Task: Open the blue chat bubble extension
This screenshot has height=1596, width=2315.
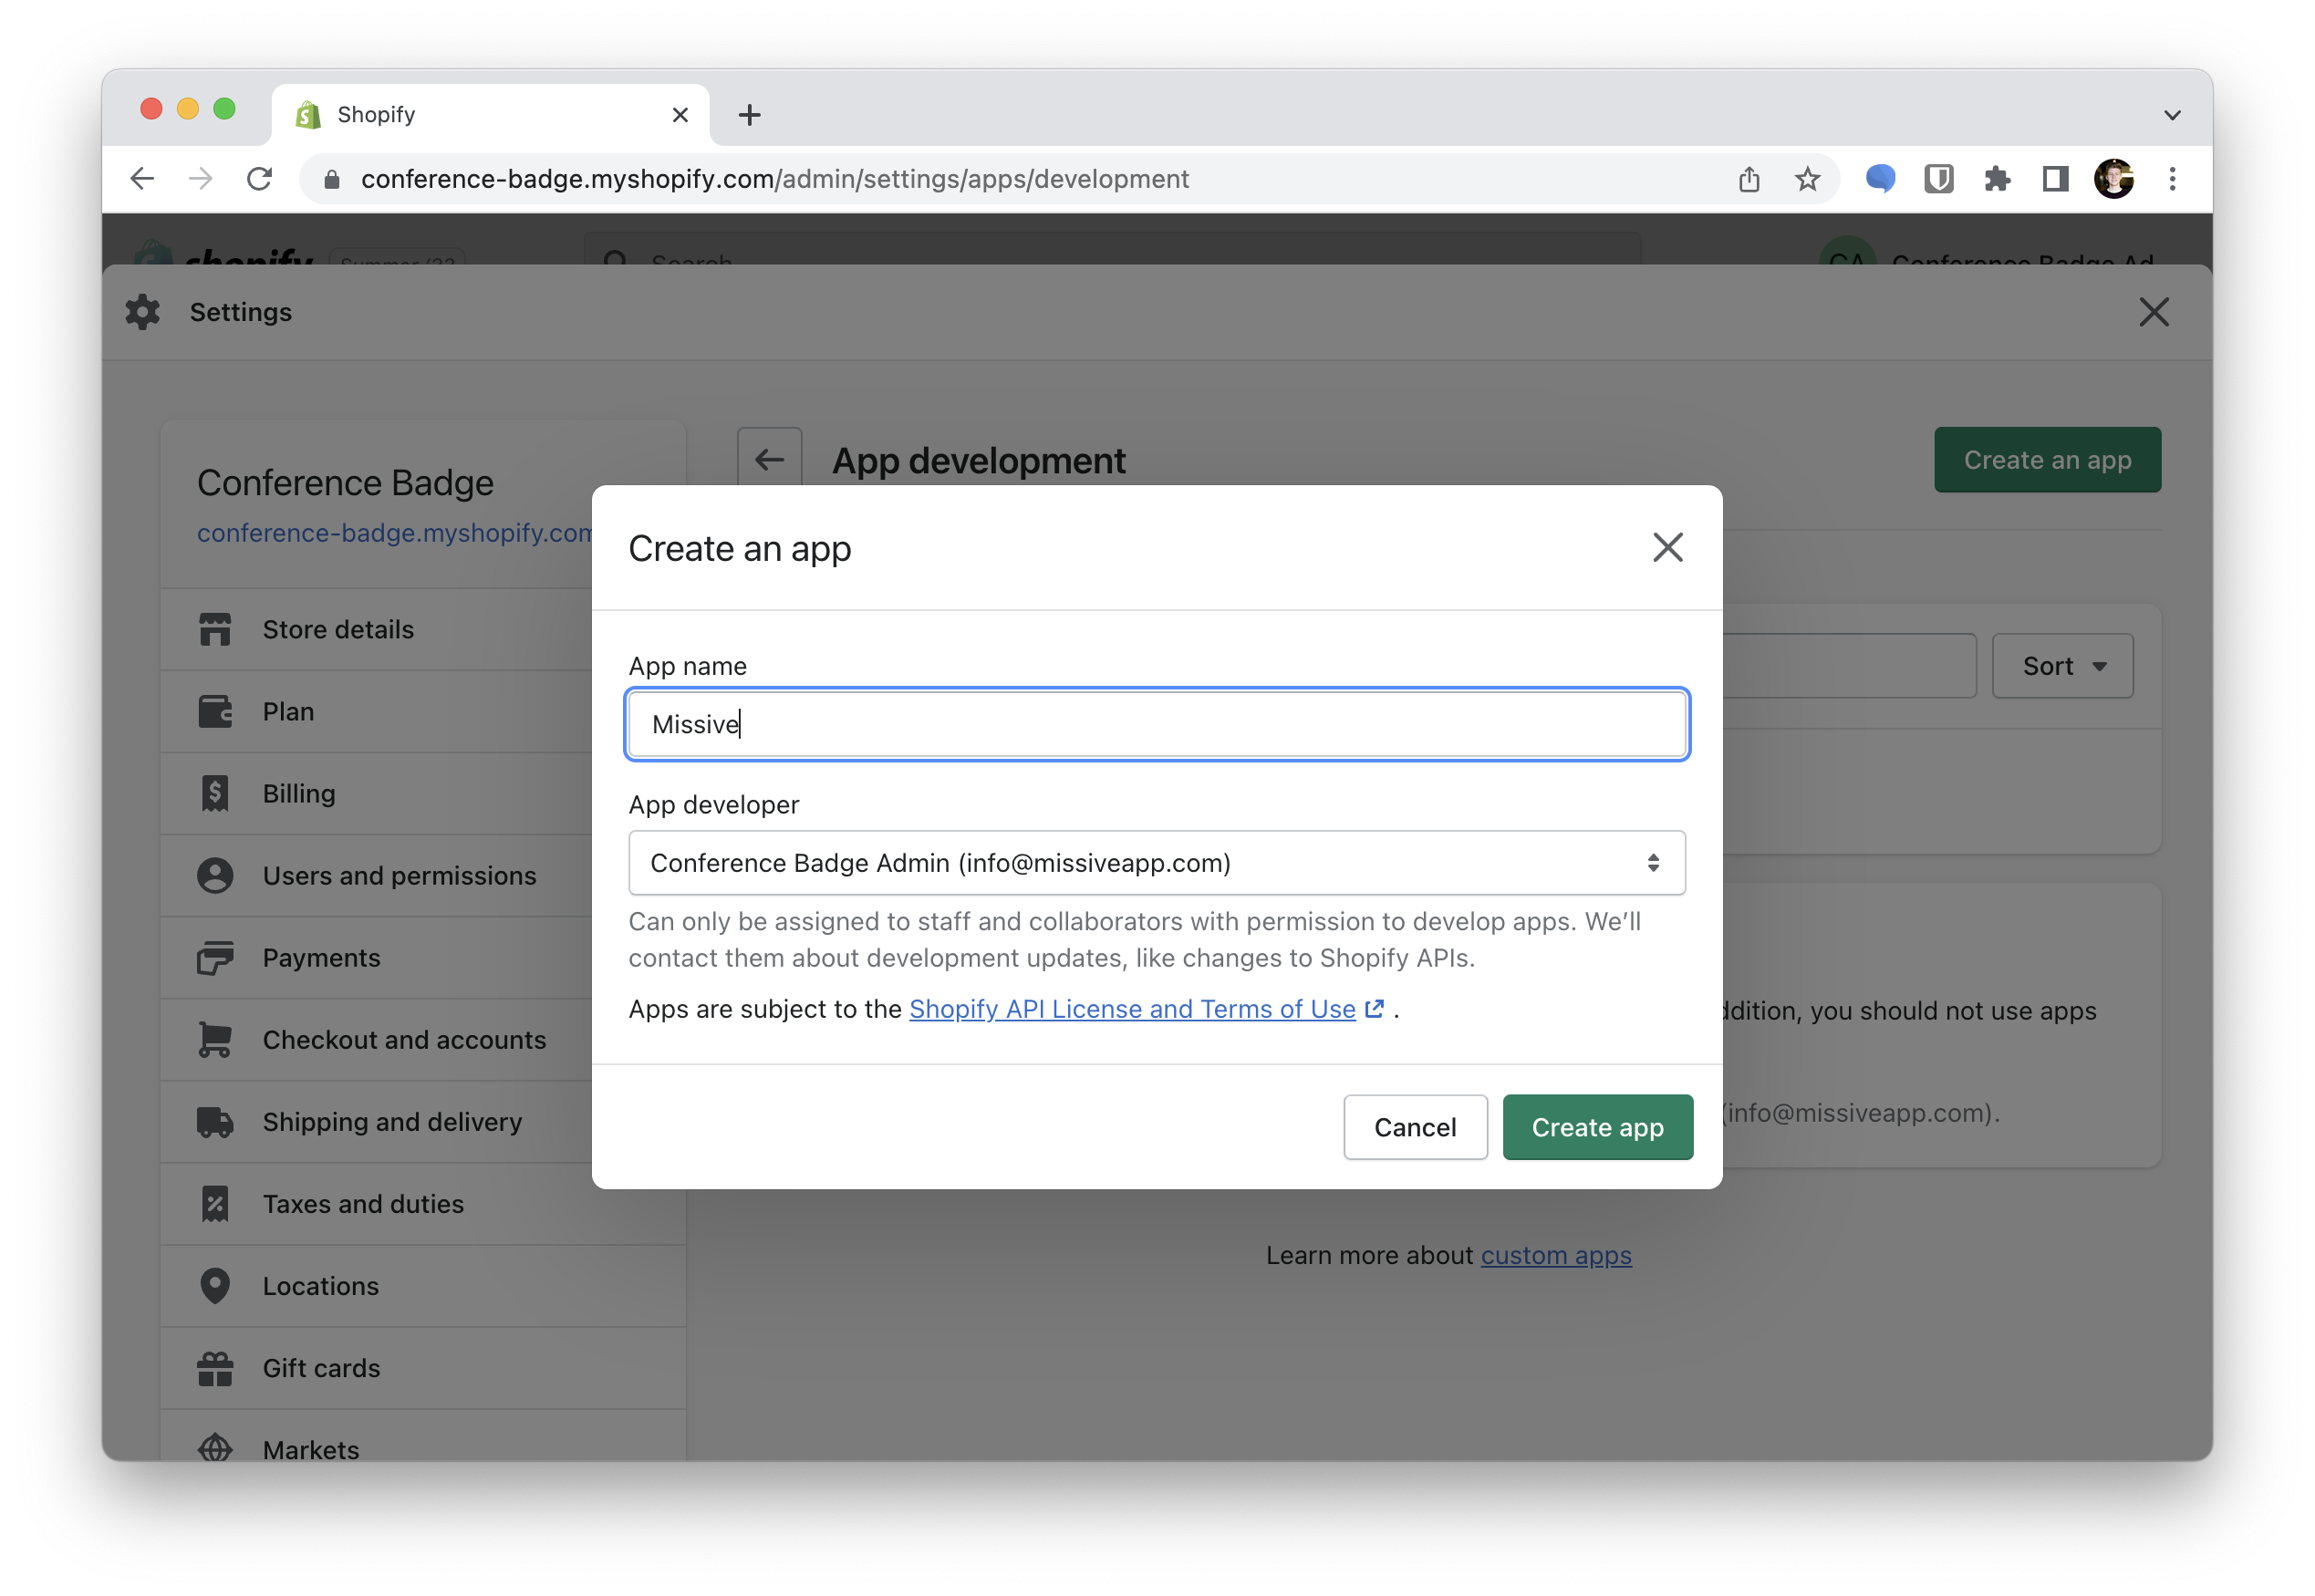Action: [x=1880, y=179]
